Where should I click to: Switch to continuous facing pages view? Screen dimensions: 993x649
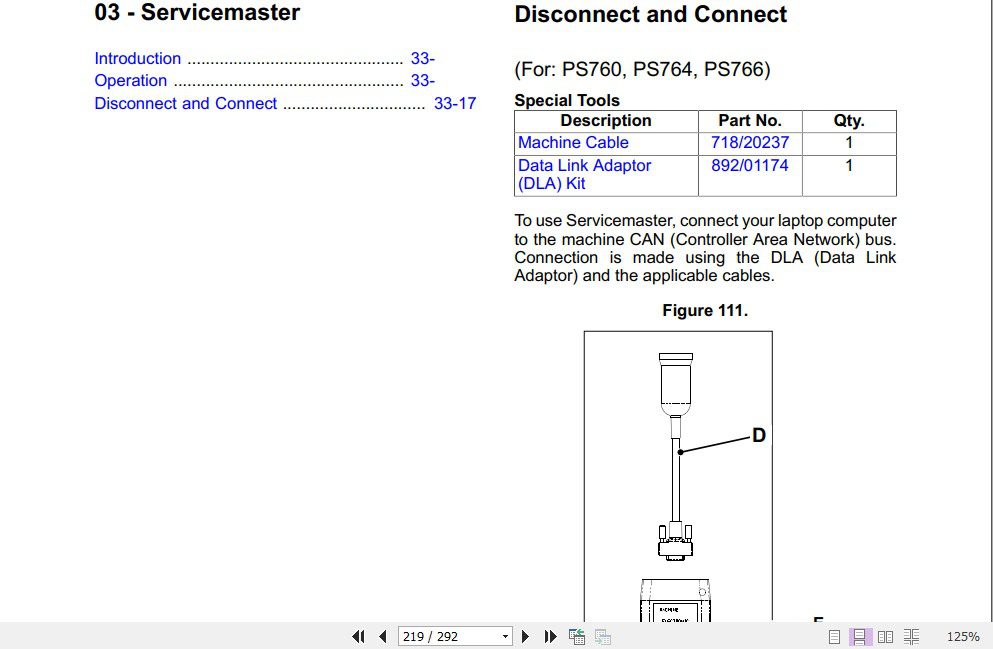pyautogui.click(x=911, y=636)
